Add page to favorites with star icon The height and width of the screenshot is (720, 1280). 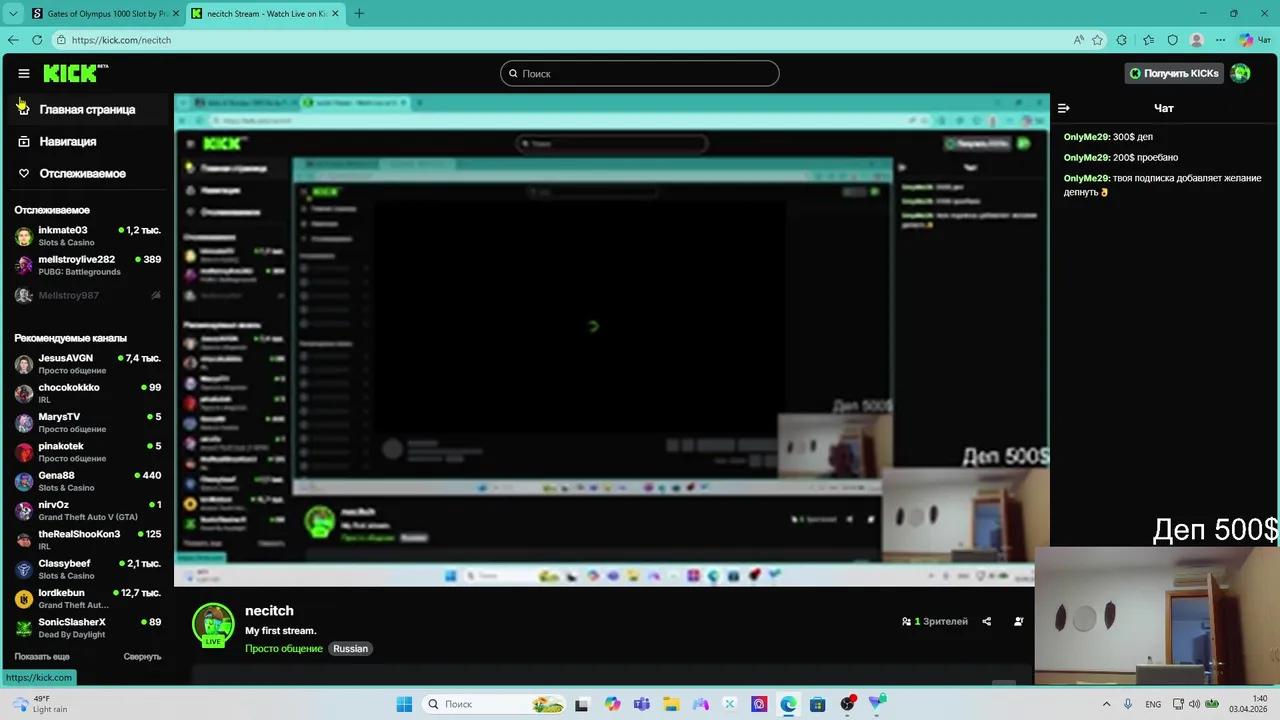pos(1097,40)
